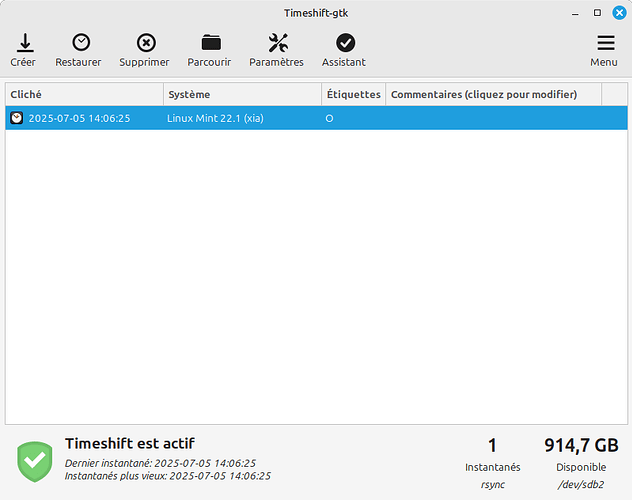Open Restaurer with the clock icon
Screen dimensions: 632x500
81,42
